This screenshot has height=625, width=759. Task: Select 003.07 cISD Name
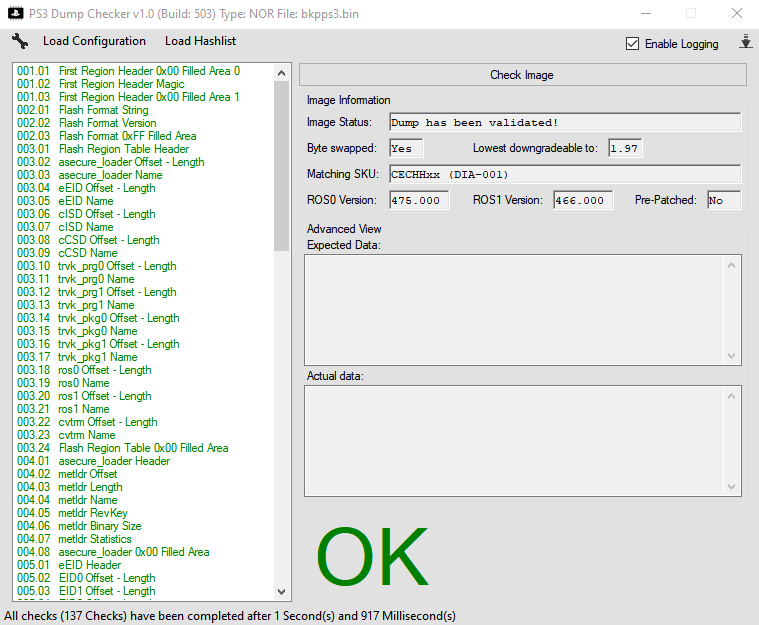coord(65,227)
